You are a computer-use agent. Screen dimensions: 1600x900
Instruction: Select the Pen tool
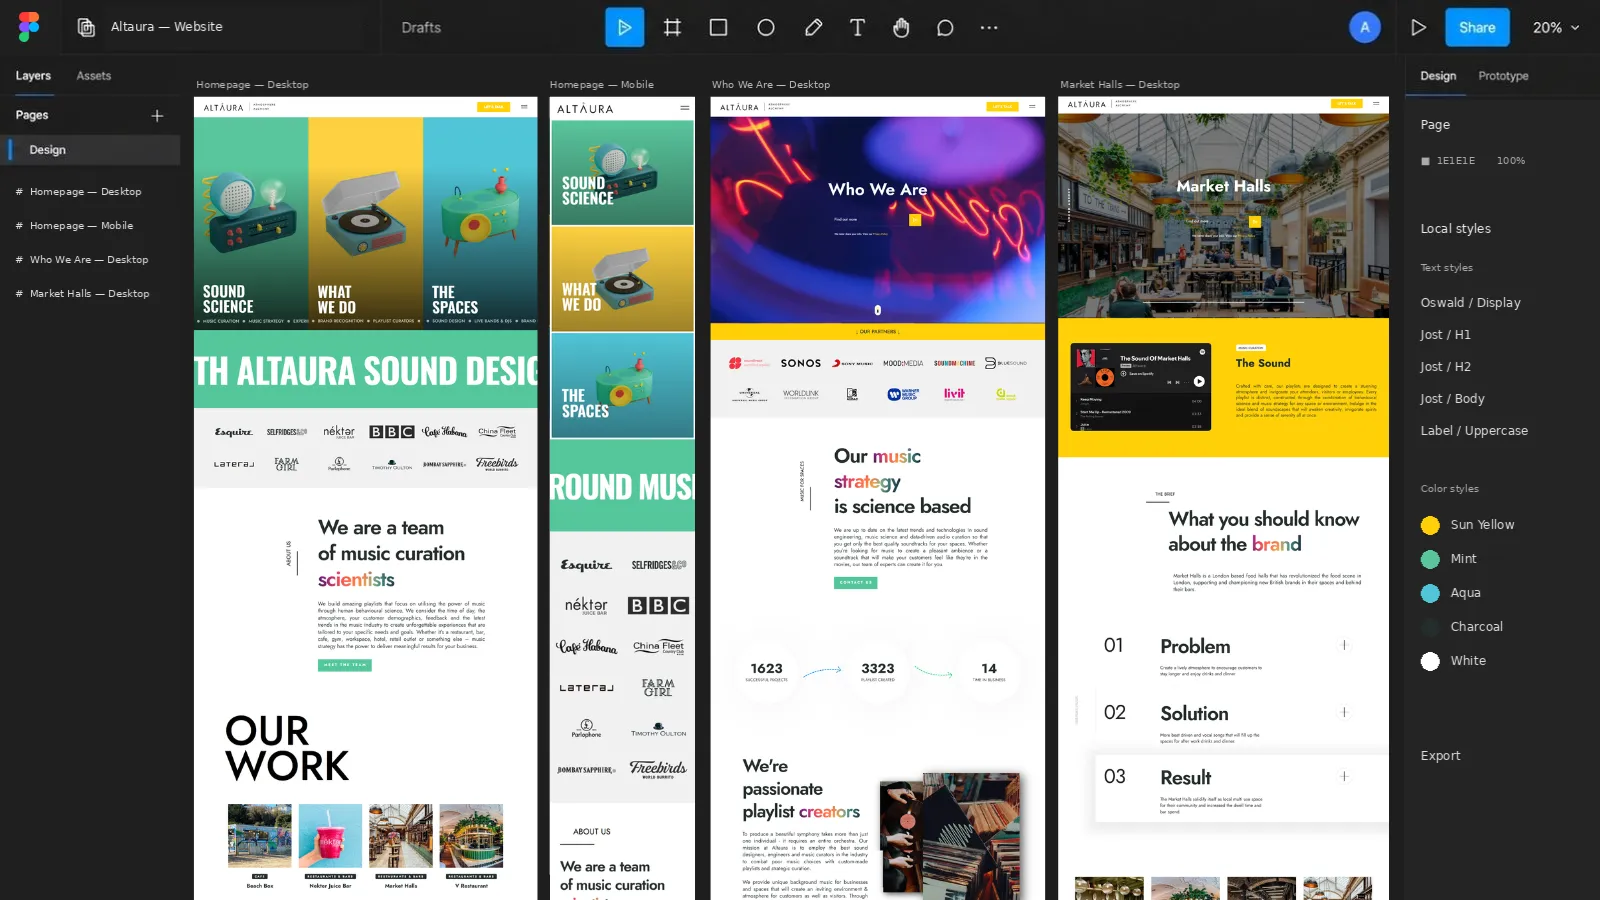813,27
